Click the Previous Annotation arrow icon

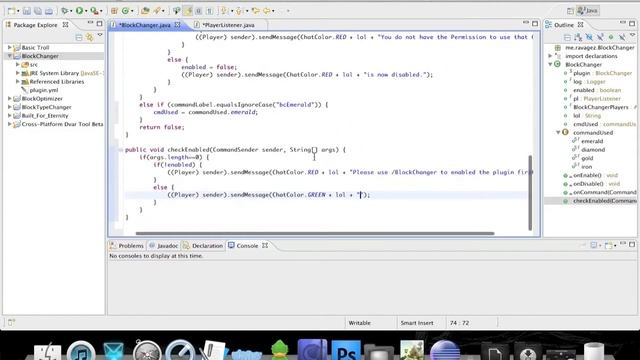click(x=239, y=11)
